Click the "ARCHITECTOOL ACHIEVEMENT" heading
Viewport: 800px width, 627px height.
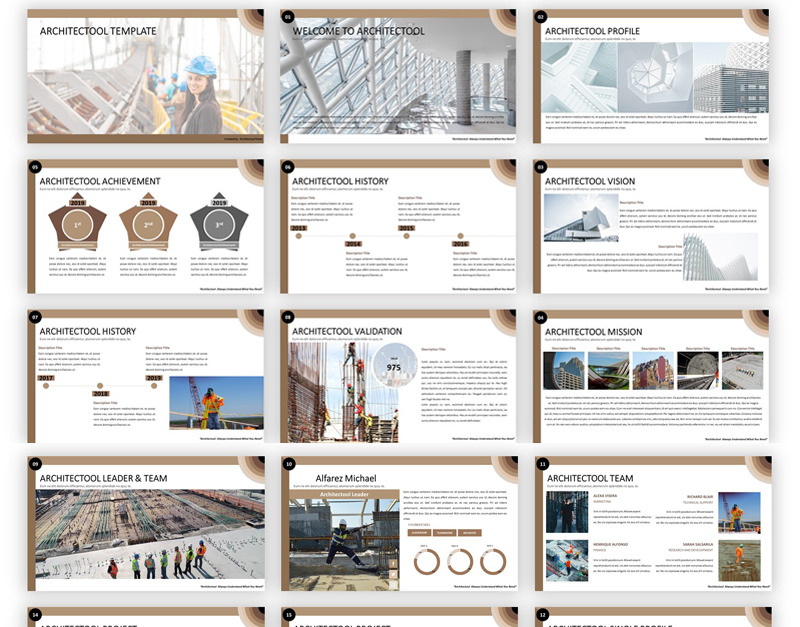point(100,181)
